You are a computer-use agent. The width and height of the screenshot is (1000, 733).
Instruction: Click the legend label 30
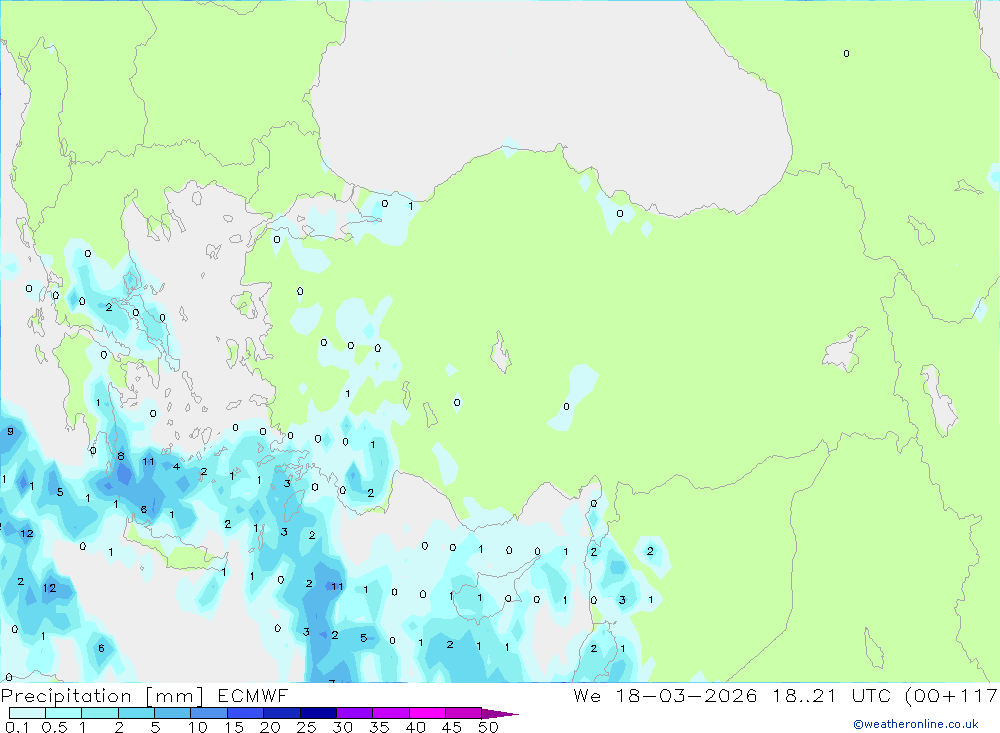pos(343,727)
